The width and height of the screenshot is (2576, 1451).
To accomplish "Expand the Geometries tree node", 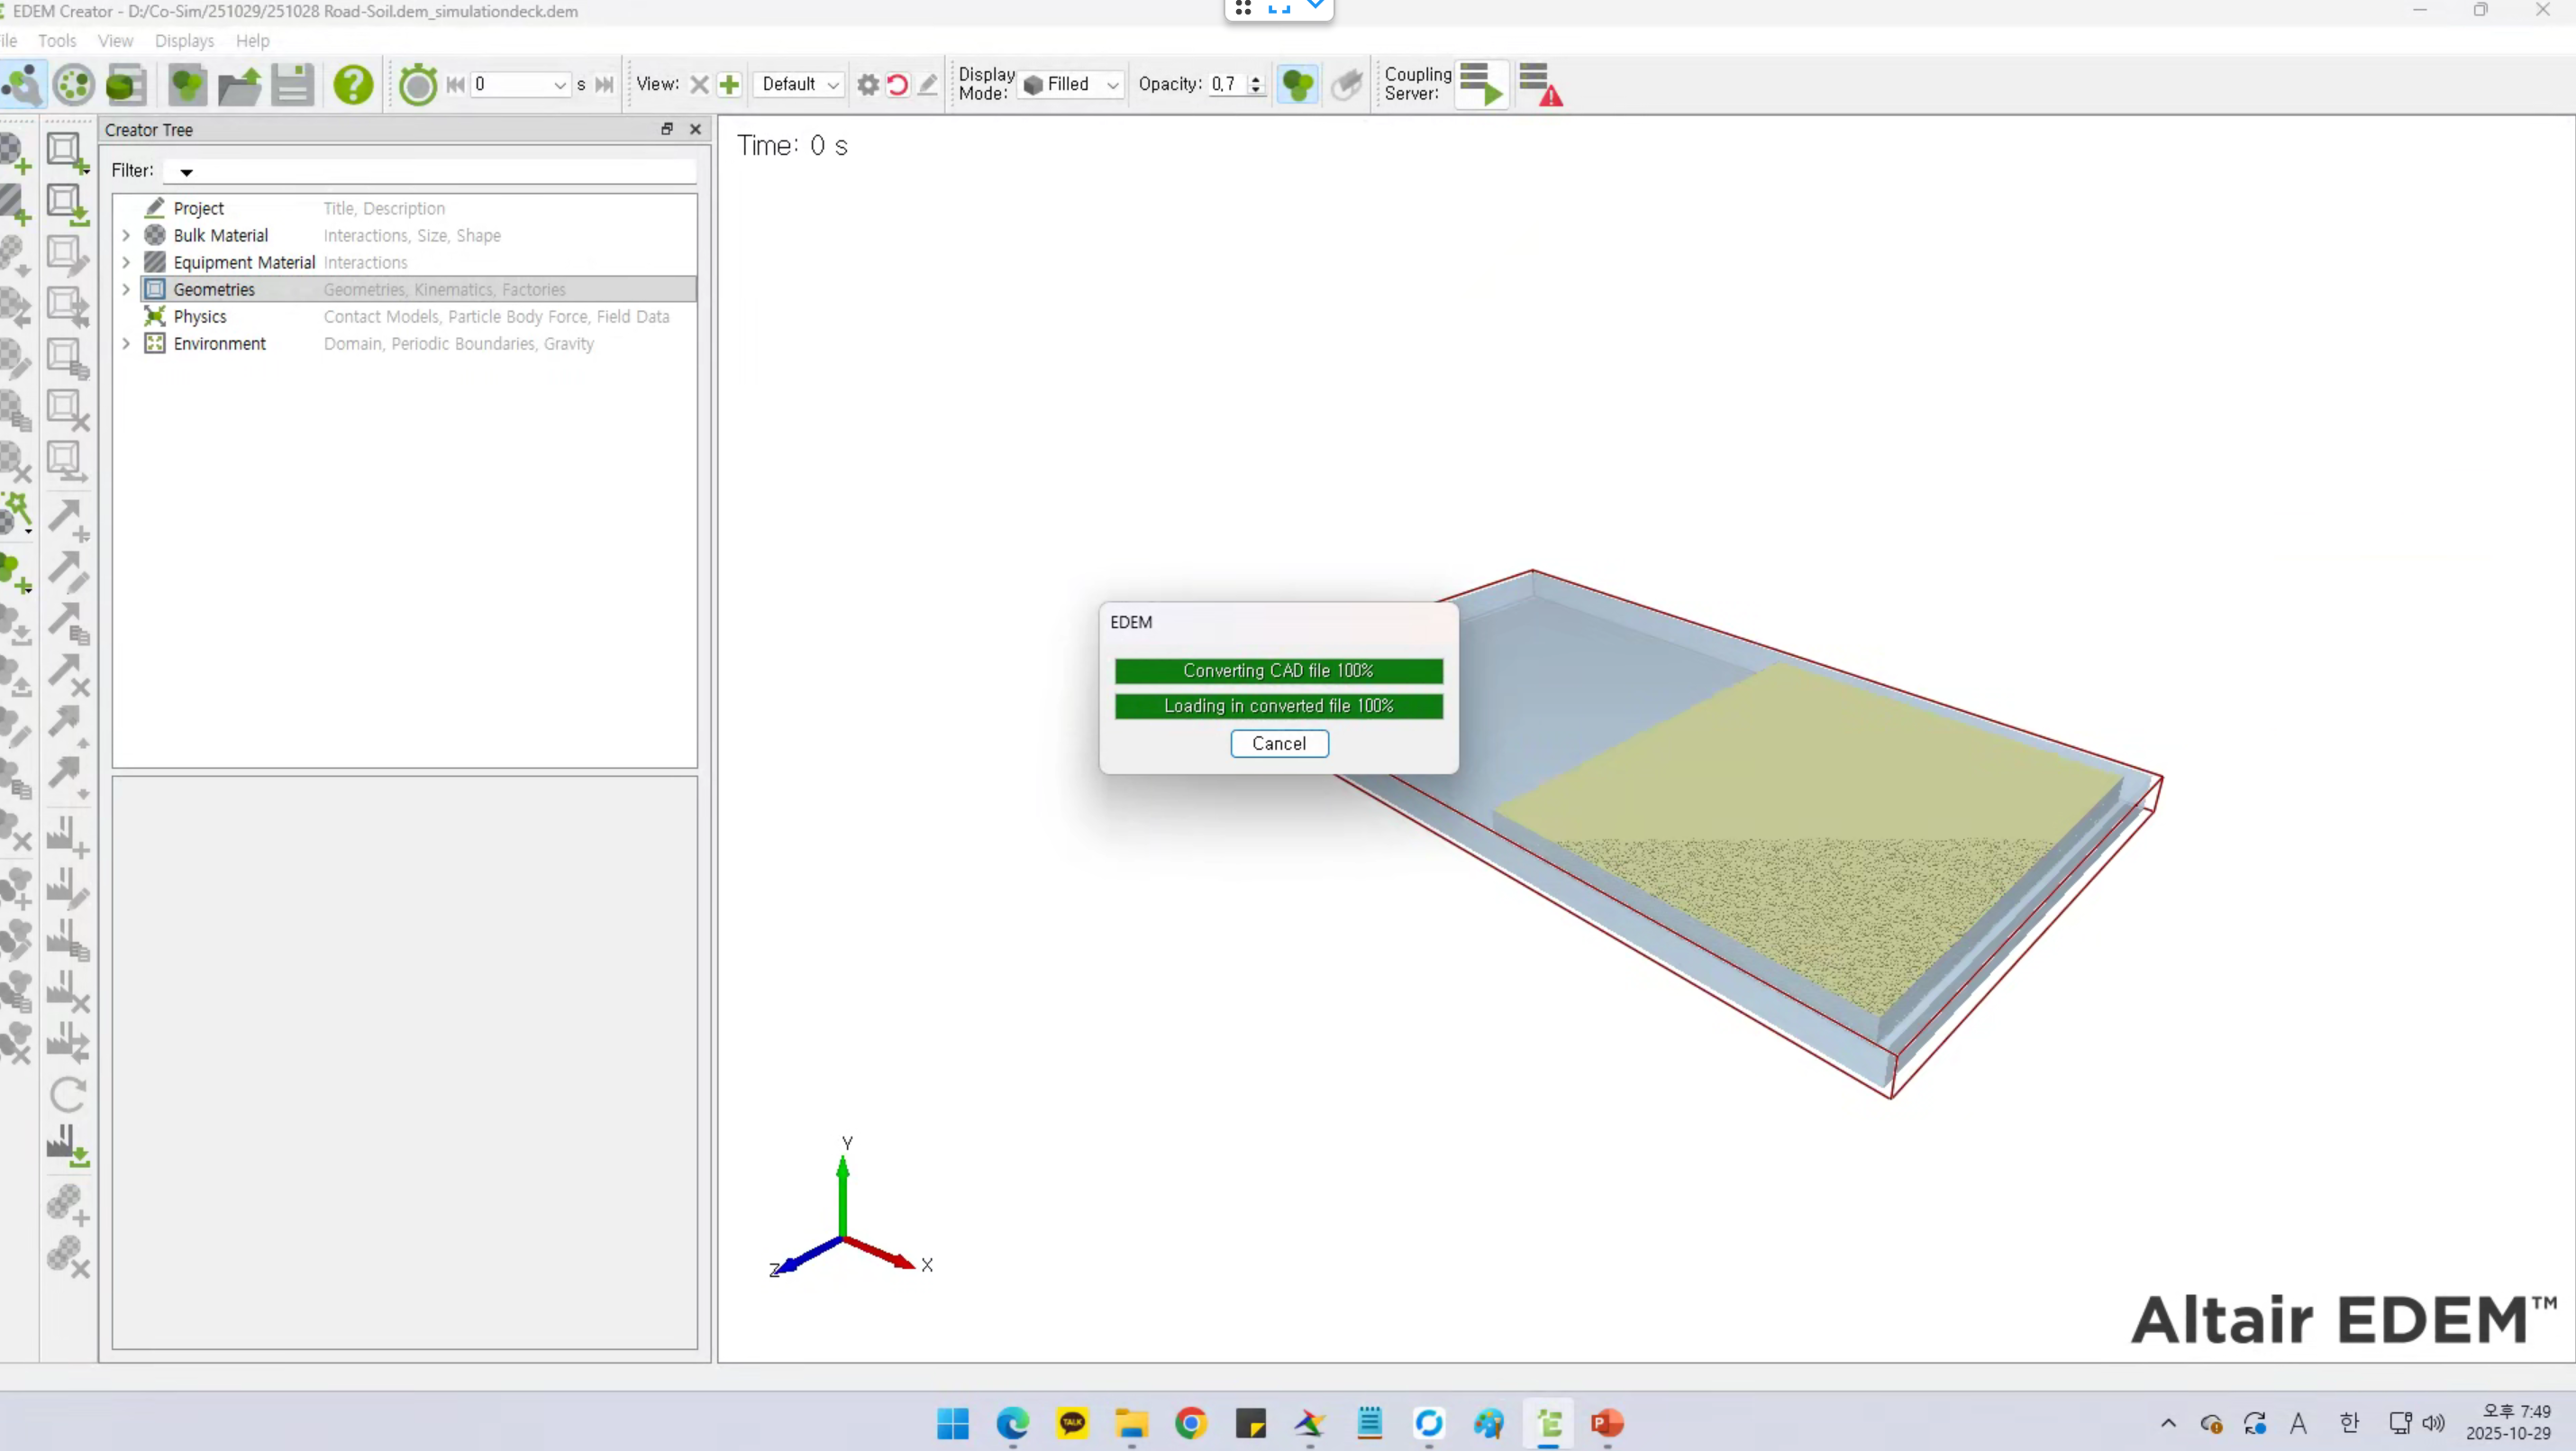I will (x=126, y=290).
